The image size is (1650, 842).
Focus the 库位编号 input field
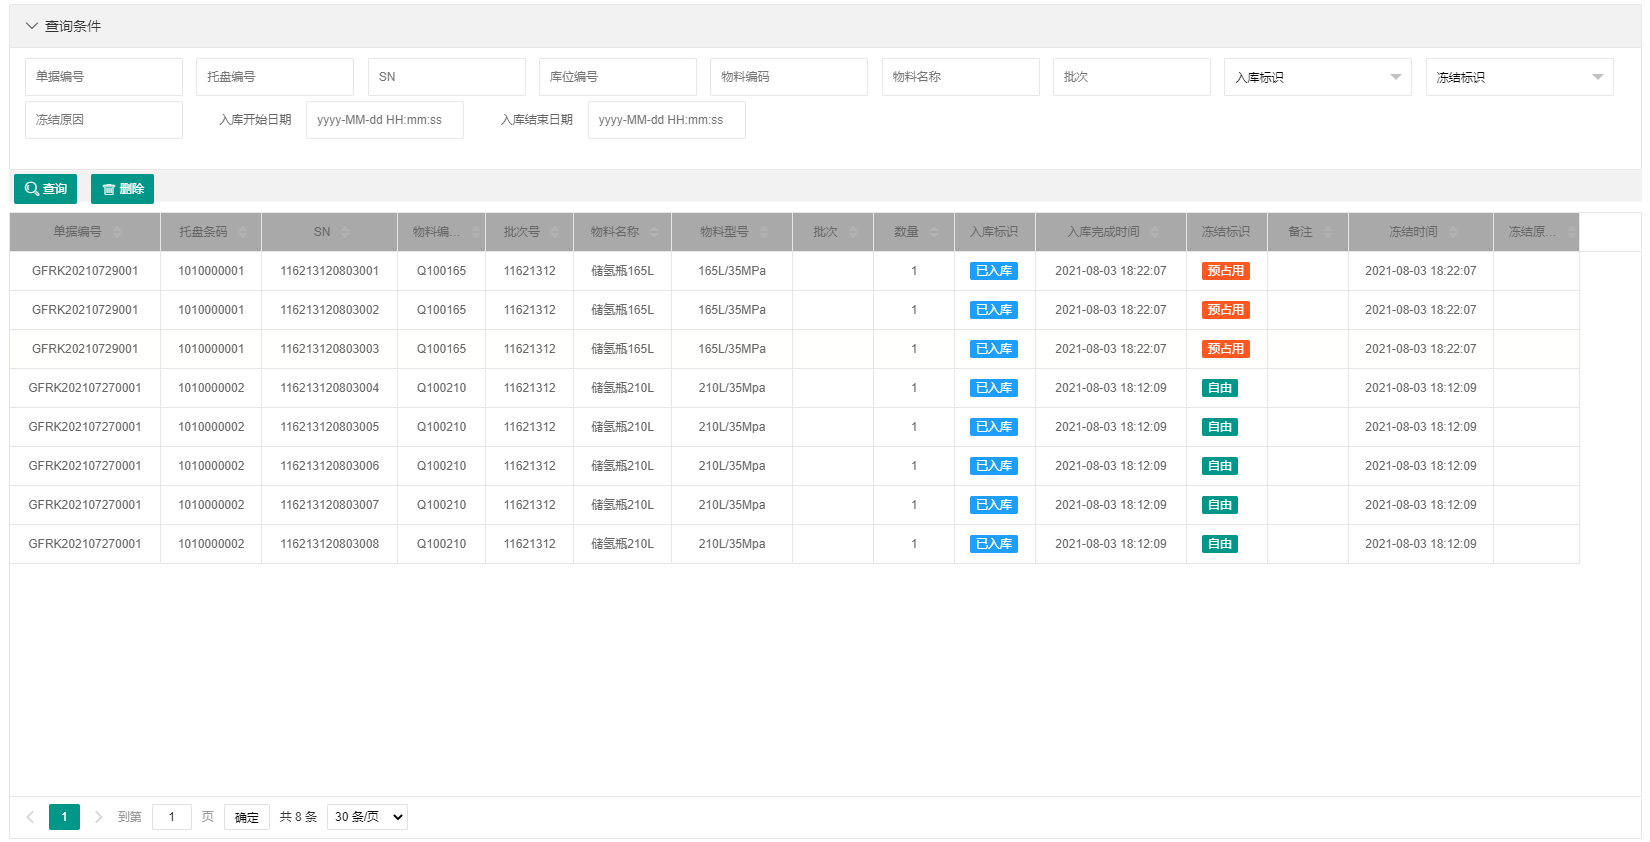tap(618, 77)
